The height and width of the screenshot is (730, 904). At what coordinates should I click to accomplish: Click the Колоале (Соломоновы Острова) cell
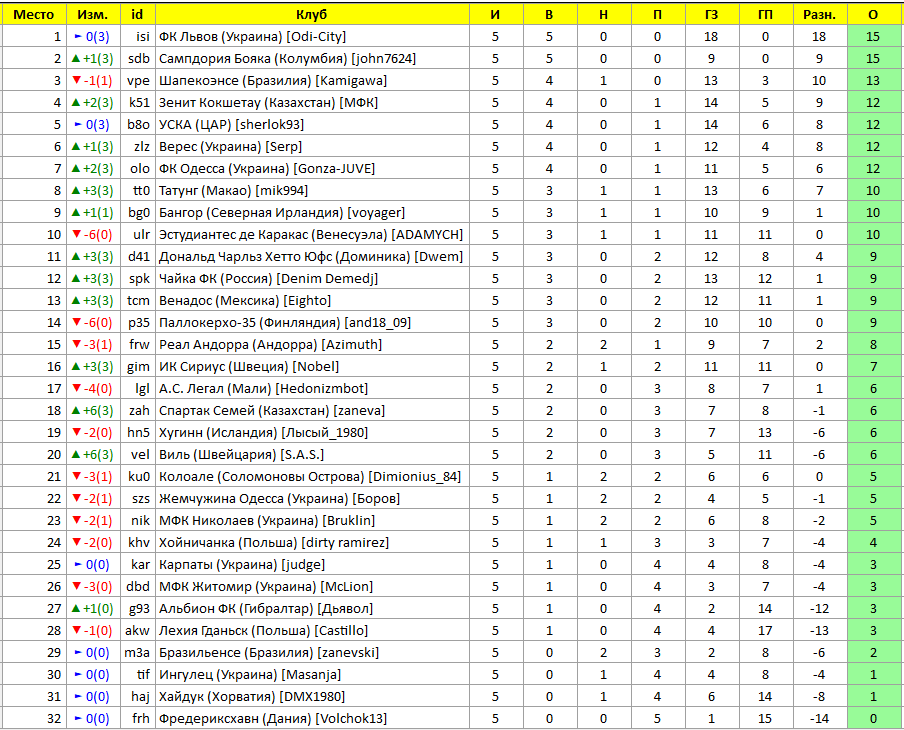pos(312,477)
